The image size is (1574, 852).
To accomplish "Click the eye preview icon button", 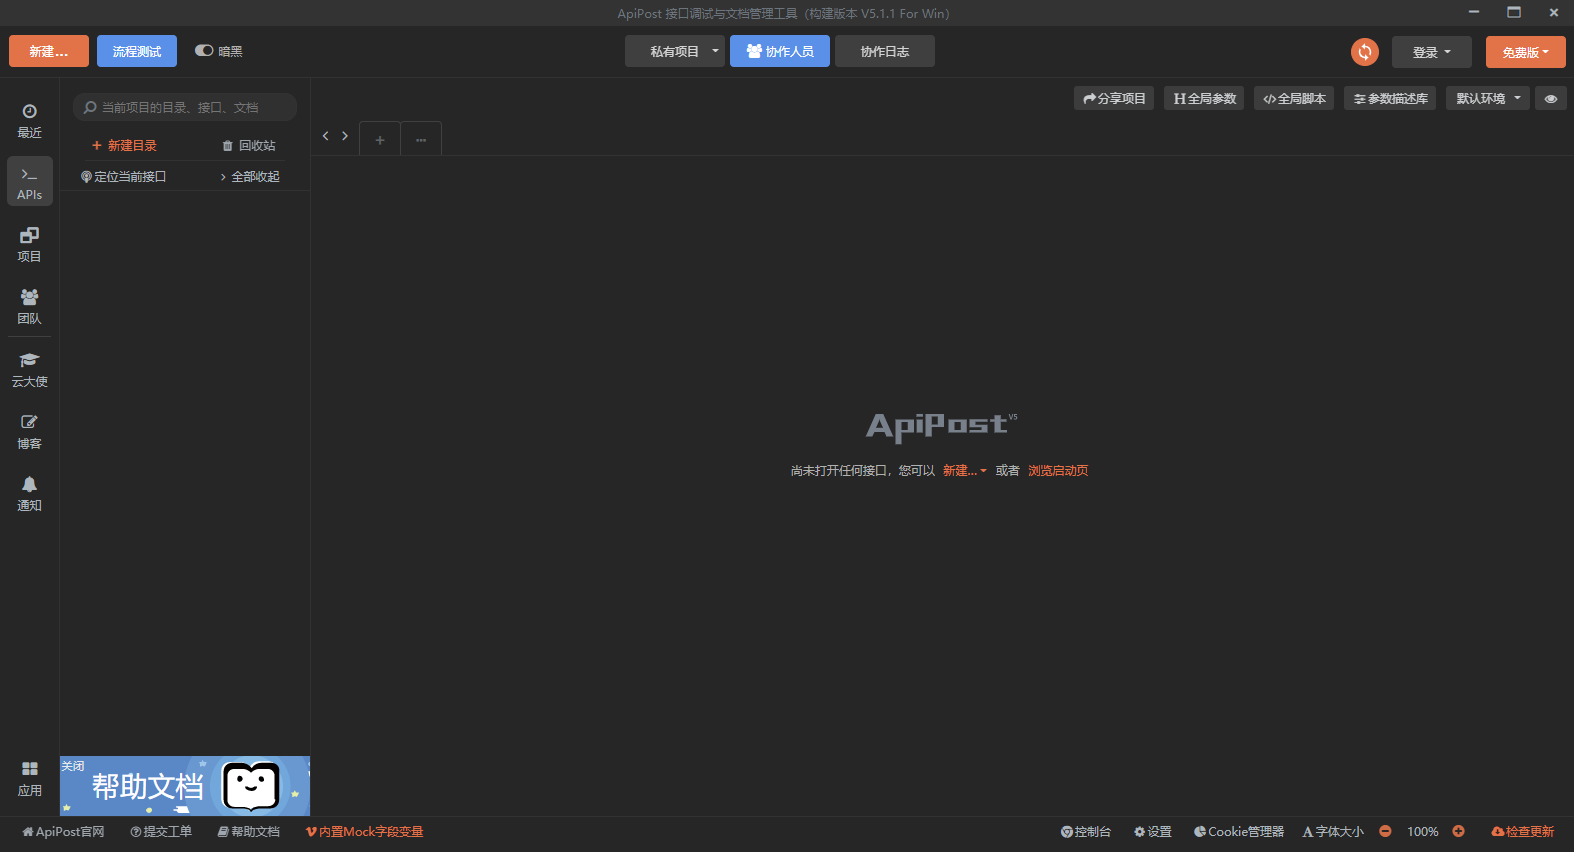I will (x=1551, y=98).
